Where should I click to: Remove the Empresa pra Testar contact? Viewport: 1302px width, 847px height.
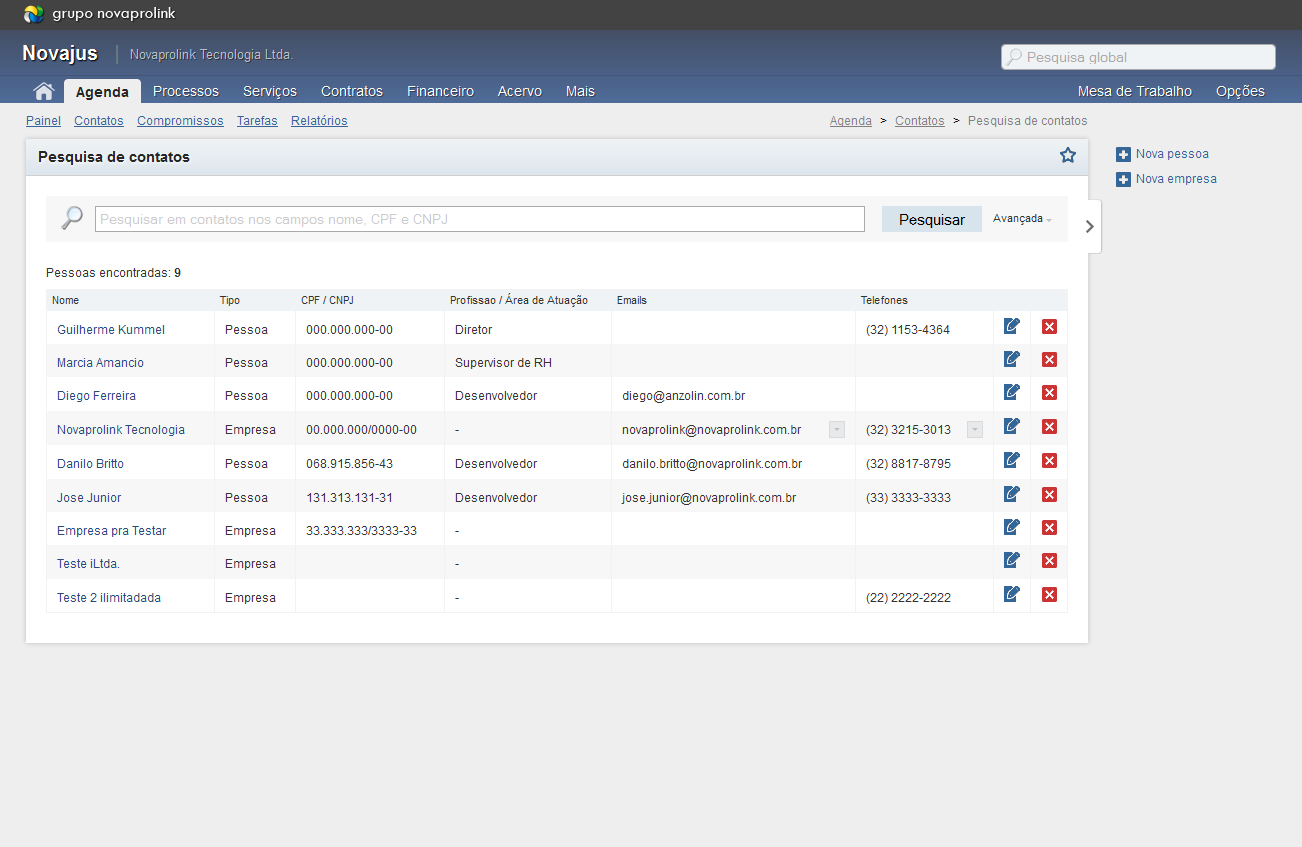1049,528
